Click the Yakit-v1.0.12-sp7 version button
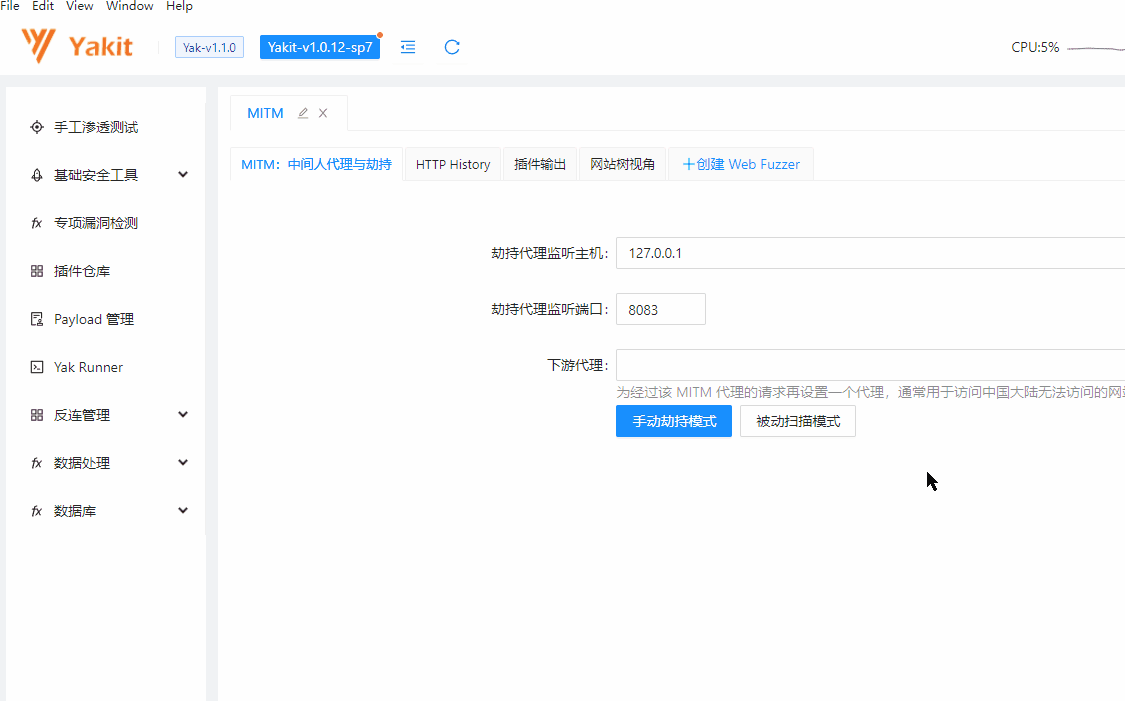1125x701 pixels. point(320,47)
